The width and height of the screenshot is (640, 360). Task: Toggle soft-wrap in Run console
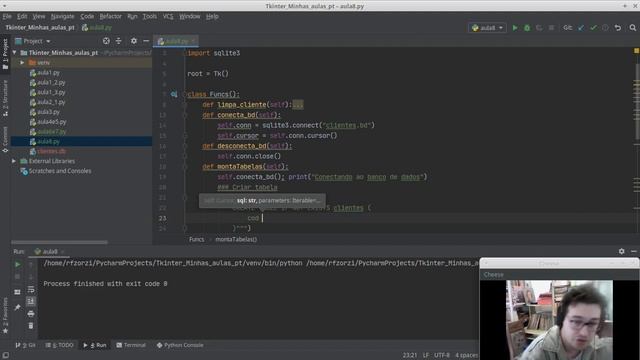click(x=31, y=290)
